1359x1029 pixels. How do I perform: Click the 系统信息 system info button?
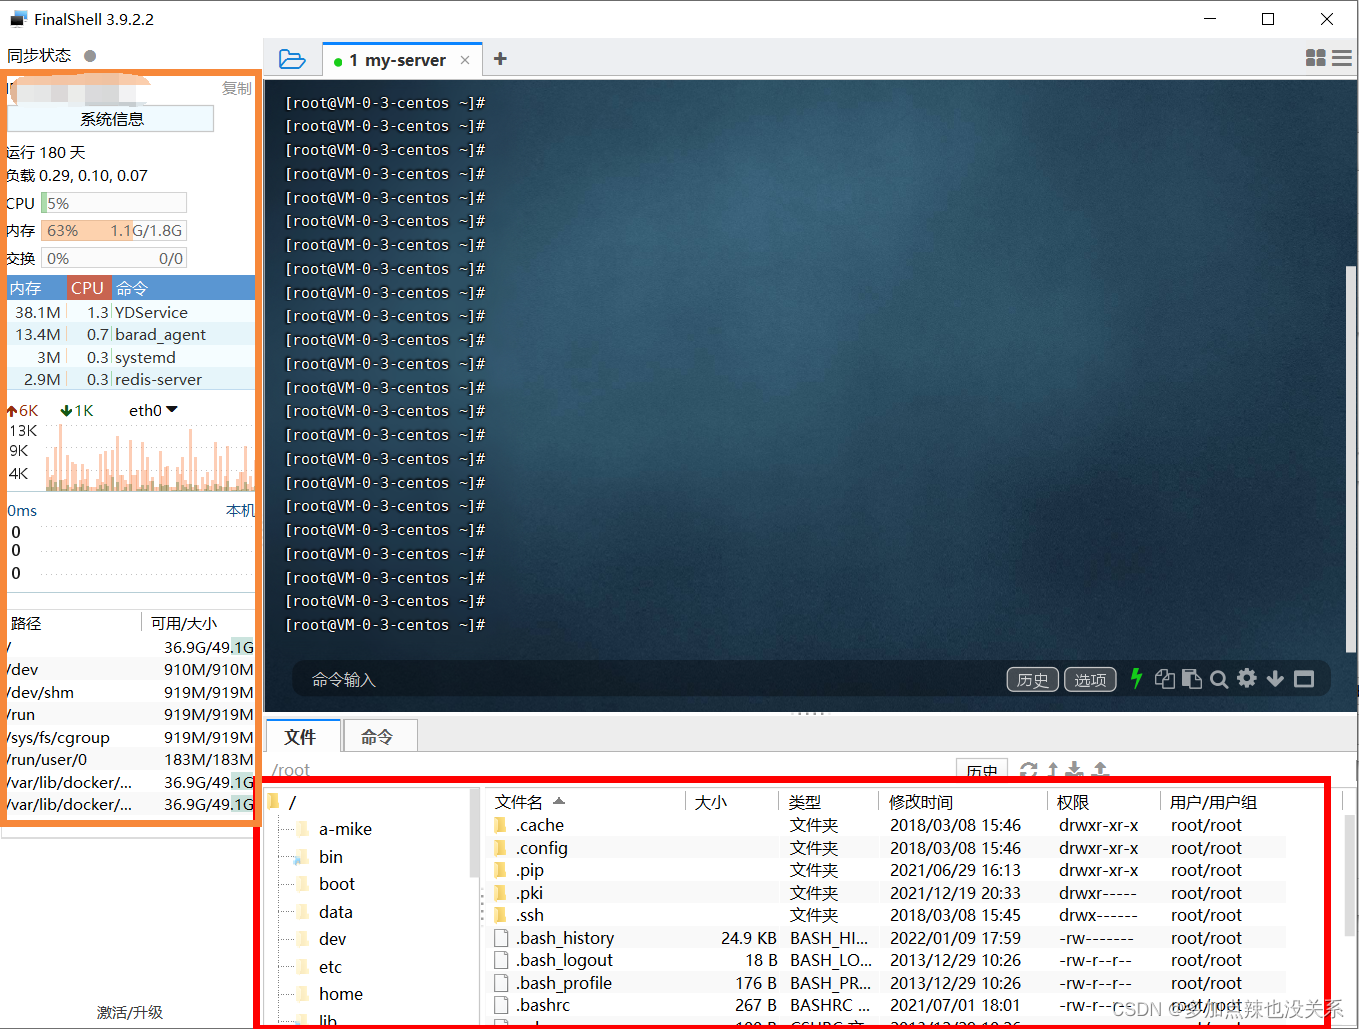(112, 119)
